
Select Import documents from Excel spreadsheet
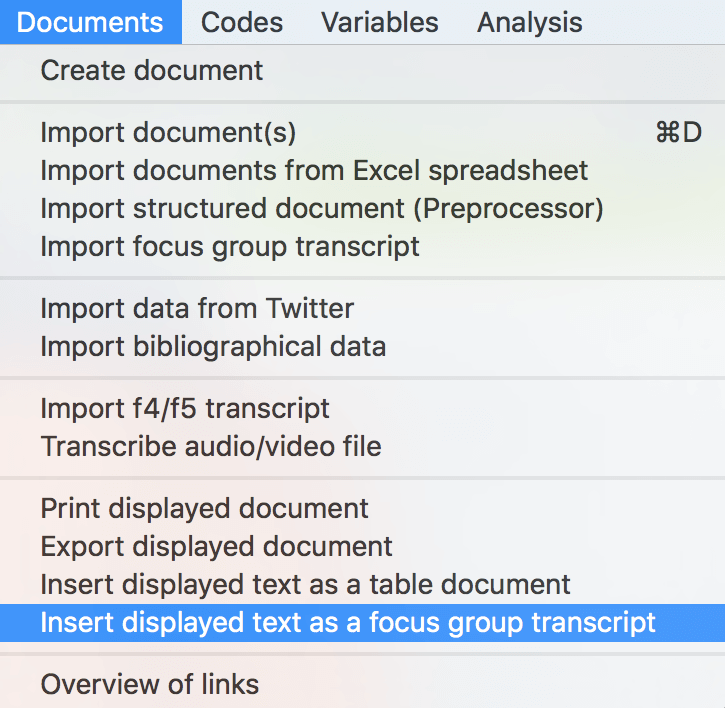pos(362,170)
